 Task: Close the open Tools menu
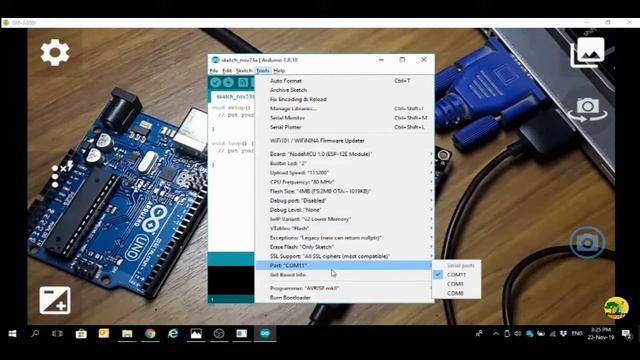(x=263, y=71)
